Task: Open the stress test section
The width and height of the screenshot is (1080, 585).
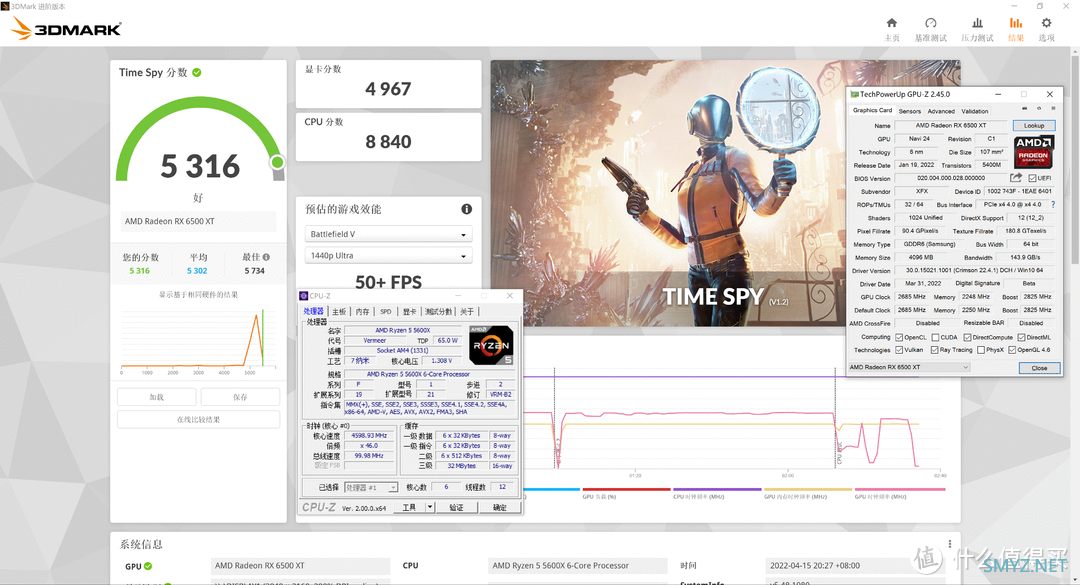Action: (x=977, y=29)
